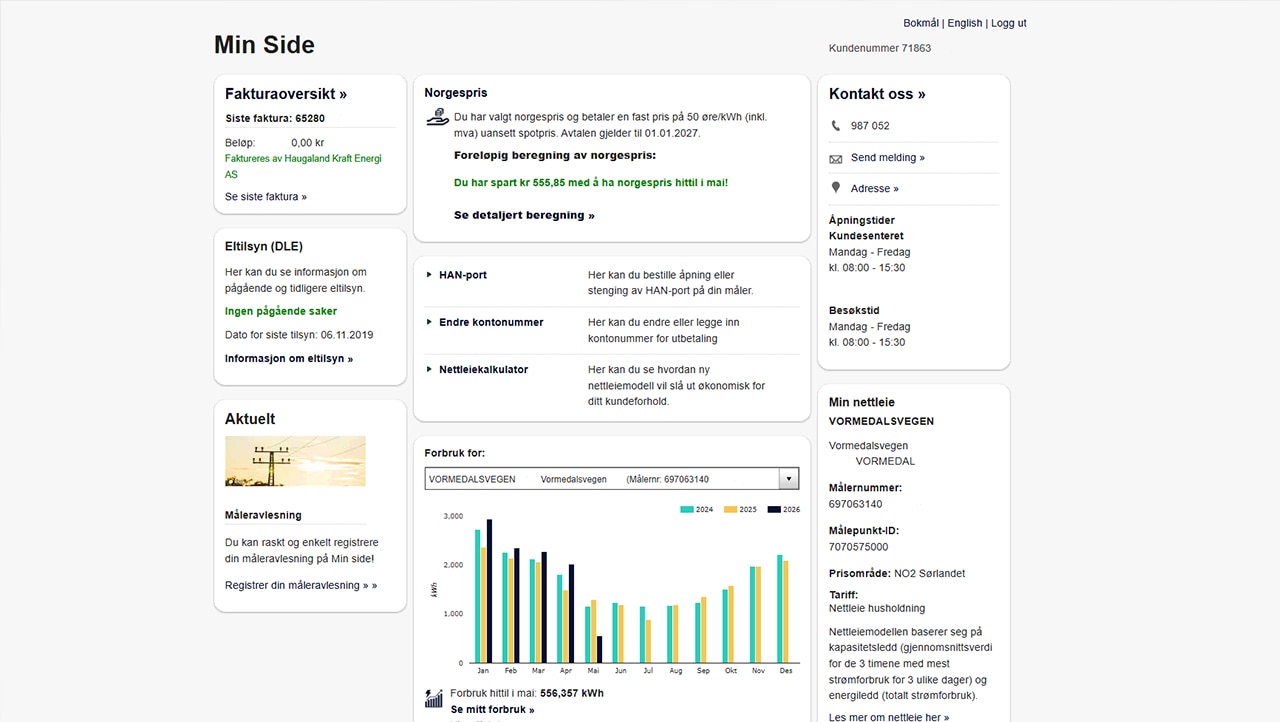Open Se siste faktura link

[266, 197]
